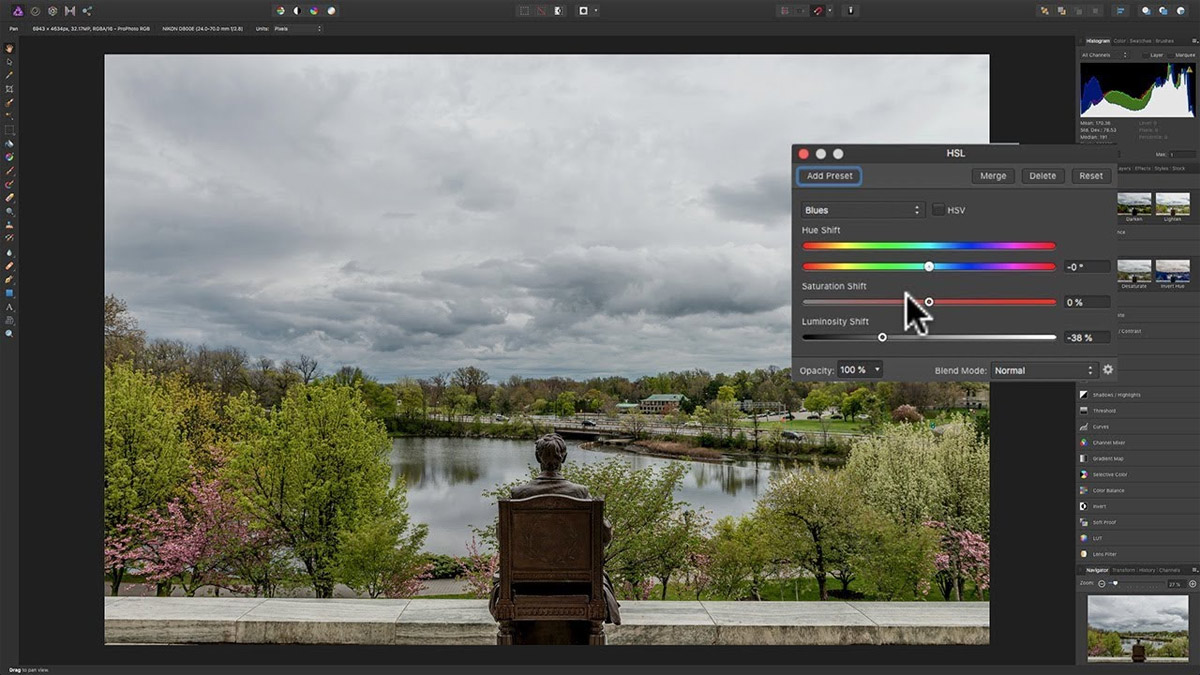Switch to the Histogram tab
Image resolution: width=1200 pixels, height=675 pixels.
(x=1097, y=41)
